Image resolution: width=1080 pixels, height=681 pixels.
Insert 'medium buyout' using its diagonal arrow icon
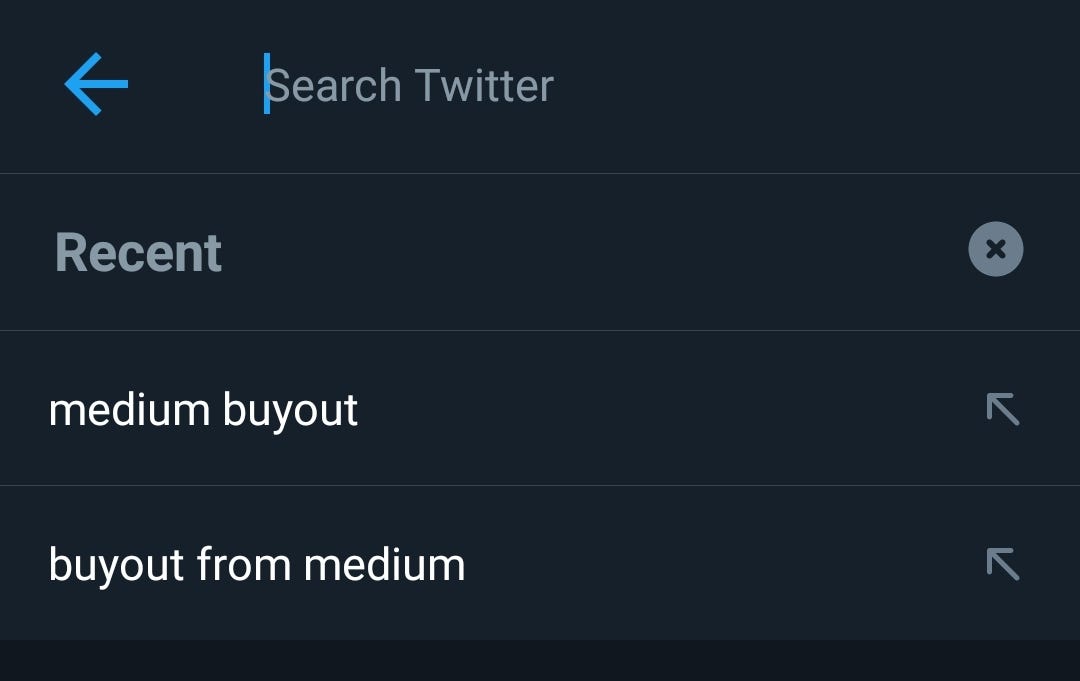point(1003,410)
